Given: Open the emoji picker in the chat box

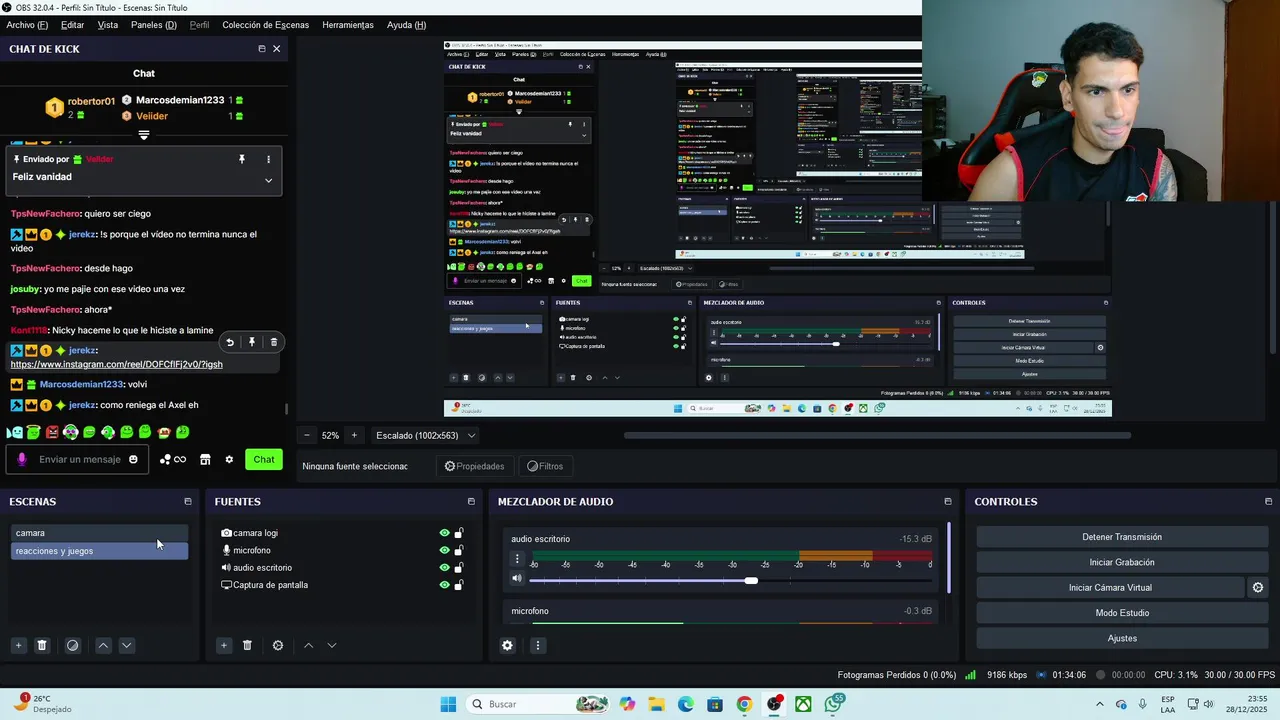Looking at the screenshot, I should tap(133, 459).
